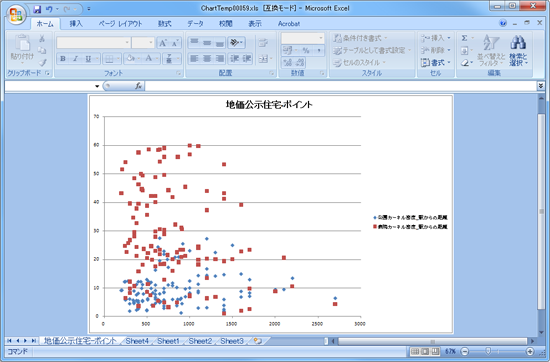Viewport: 550px width, 362px height.
Task: Switch to Page Layout view button
Action: point(425,351)
